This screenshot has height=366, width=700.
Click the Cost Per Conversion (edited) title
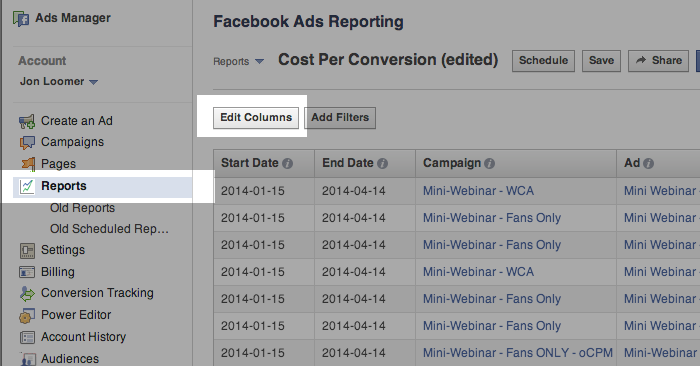(388, 60)
